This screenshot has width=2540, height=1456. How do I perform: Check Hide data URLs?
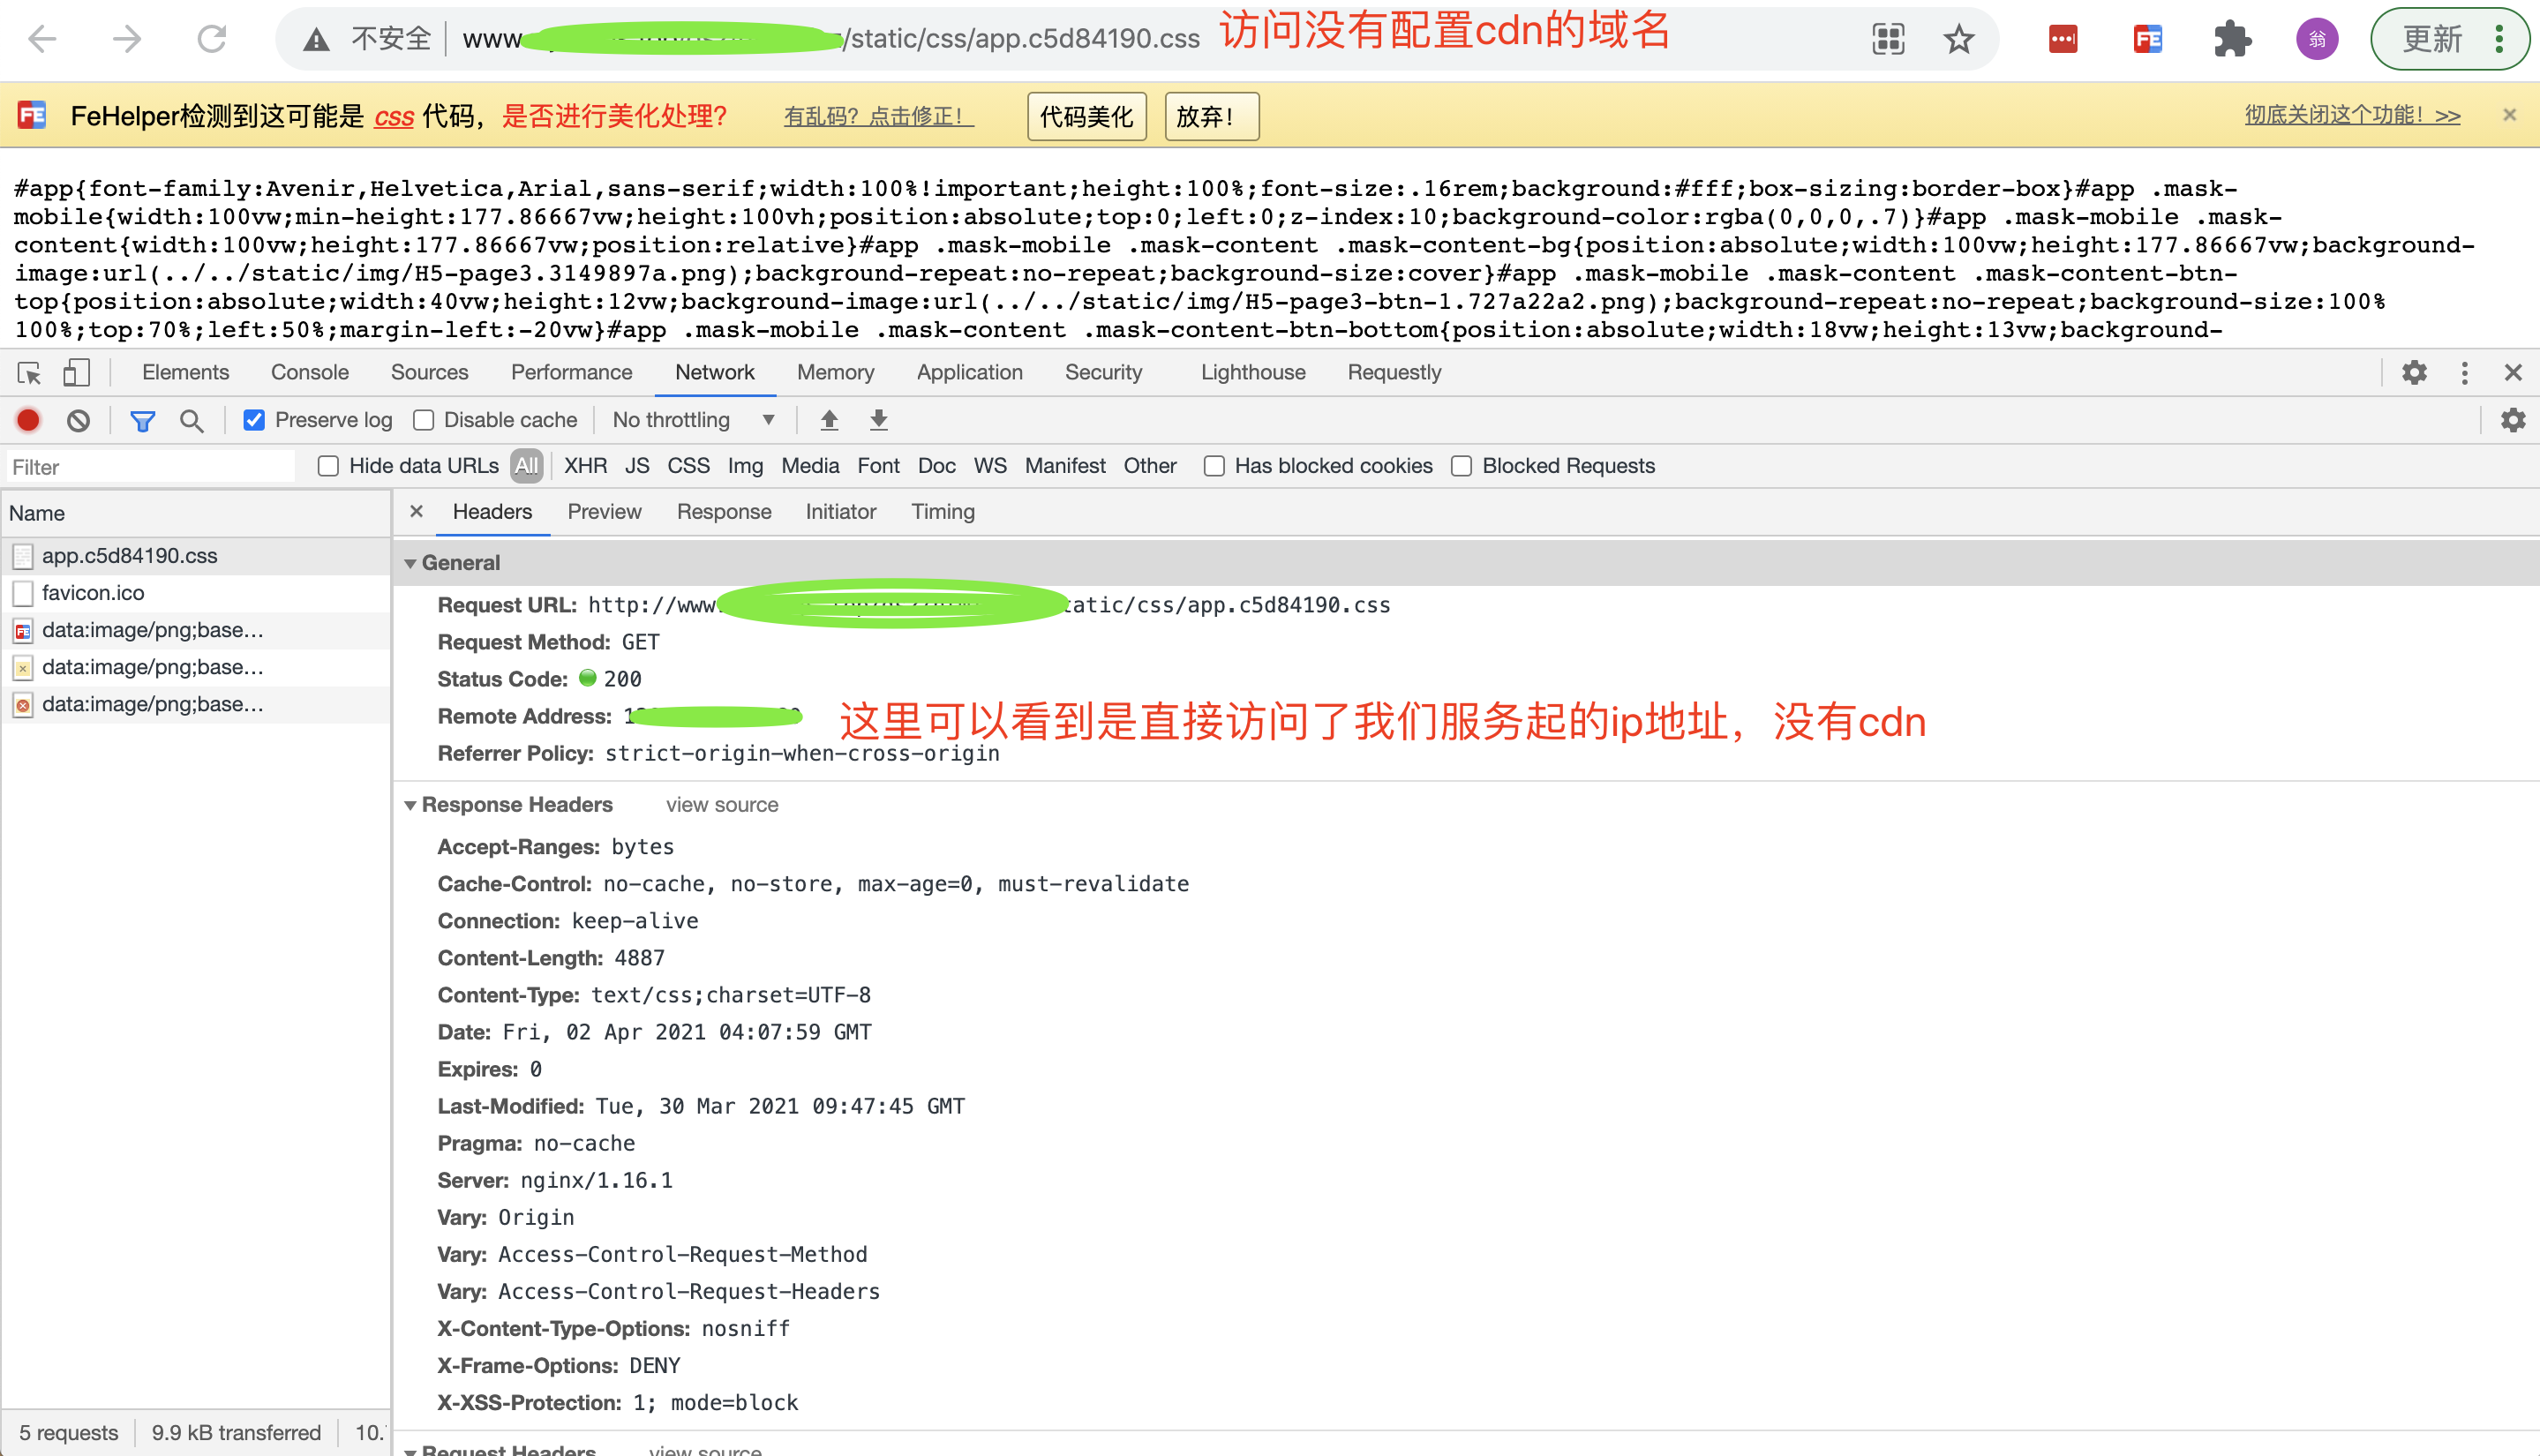click(328, 466)
